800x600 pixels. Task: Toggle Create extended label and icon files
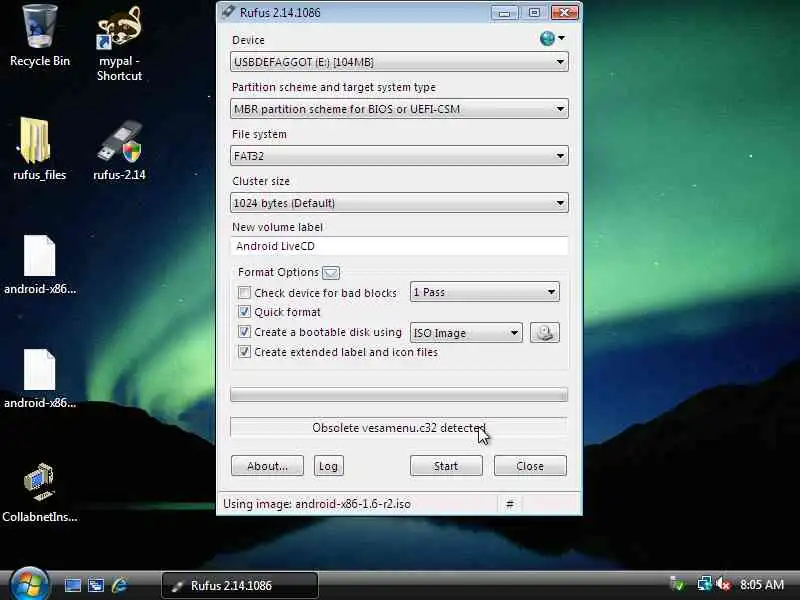[244, 352]
